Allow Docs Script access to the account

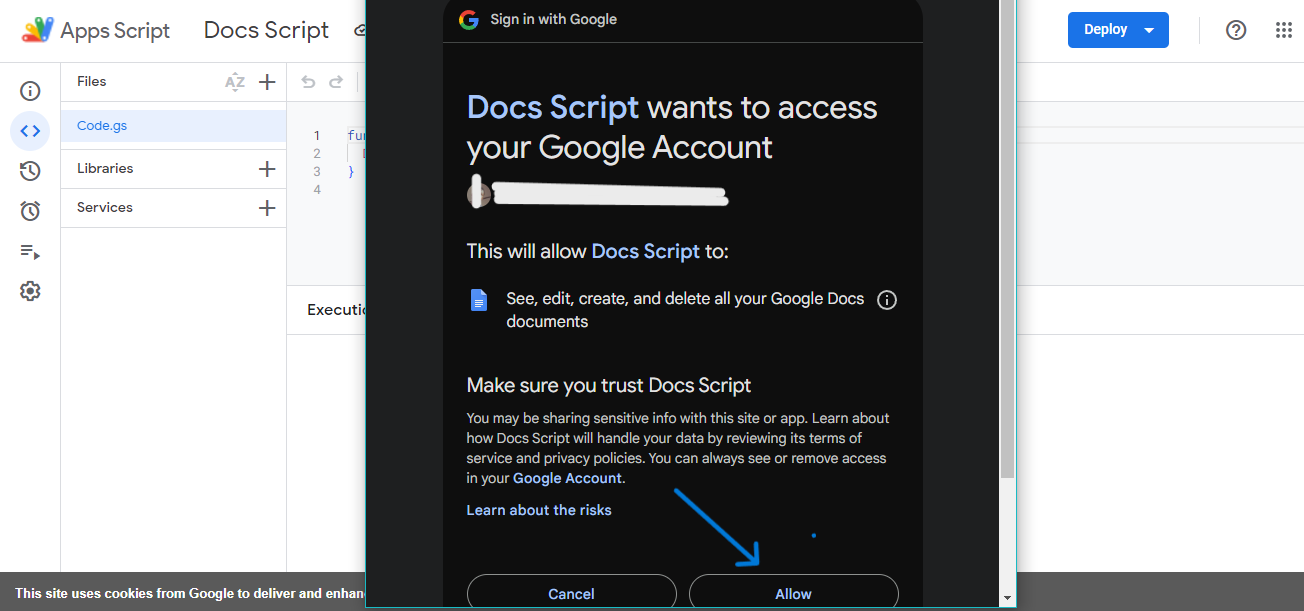pos(794,593)
